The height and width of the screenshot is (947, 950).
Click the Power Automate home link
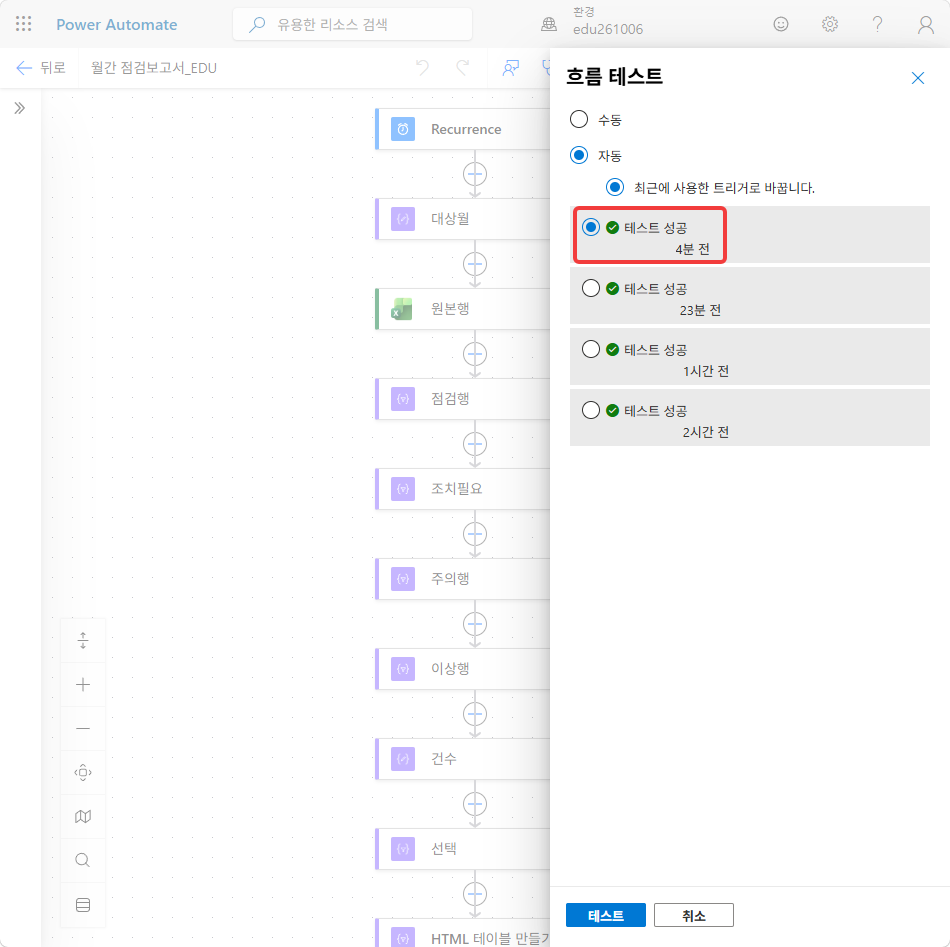pyautogui.click(x=117, y=25)
